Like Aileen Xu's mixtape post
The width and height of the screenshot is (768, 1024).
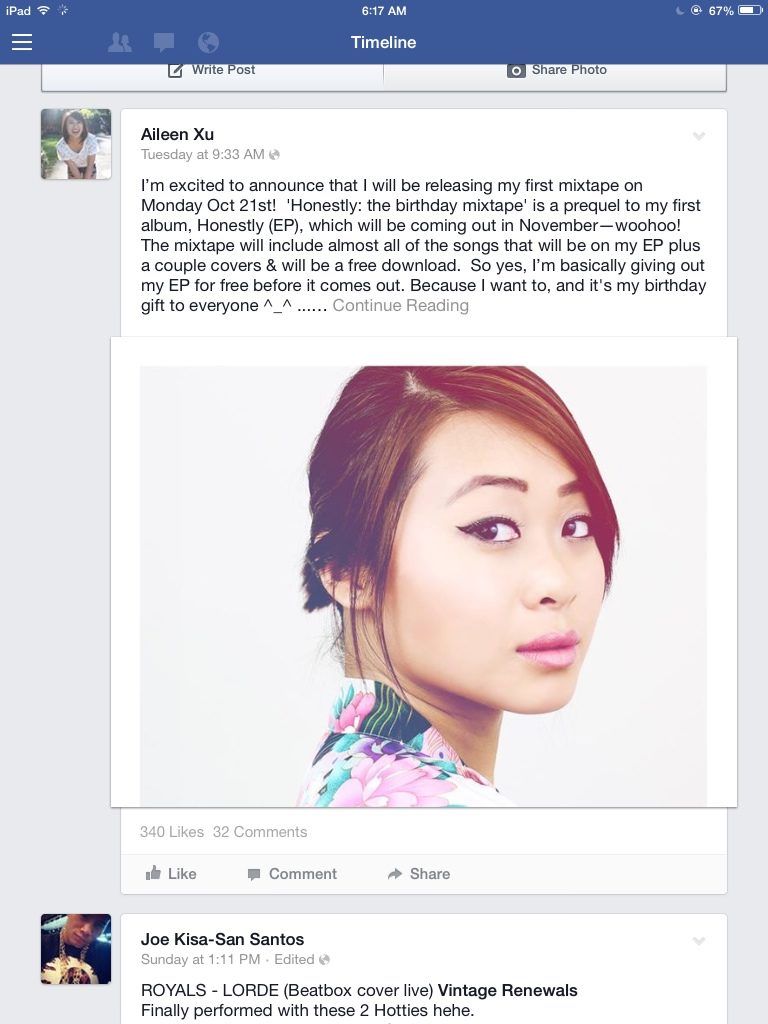(171, 874)
